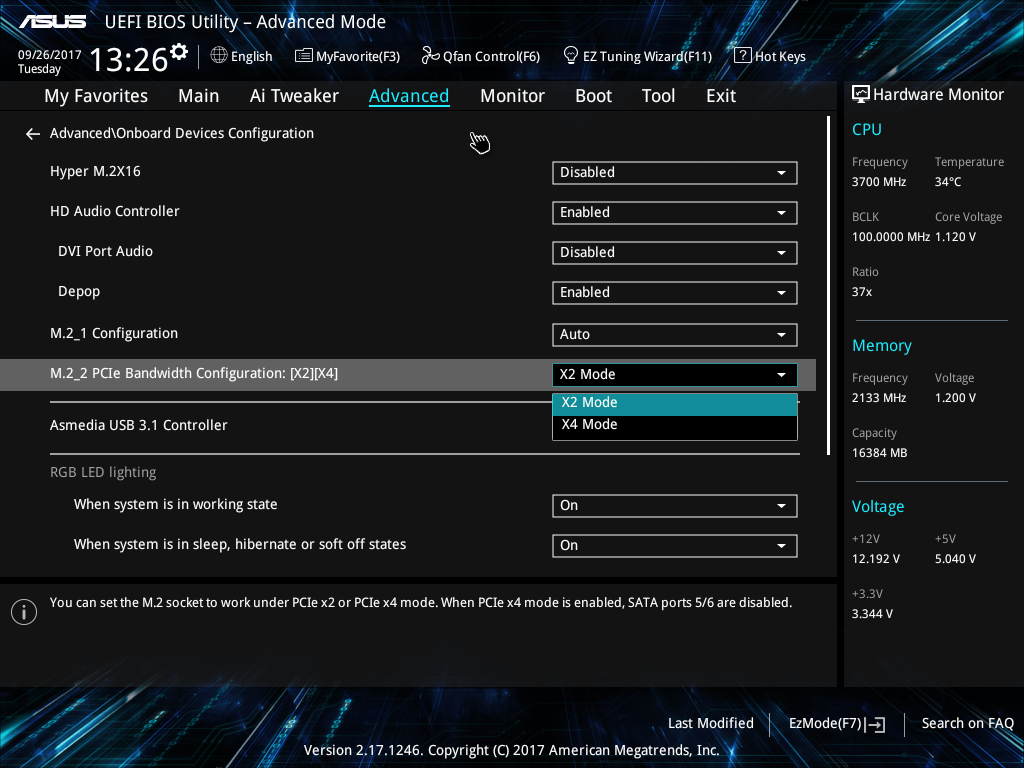Click the 09/26/2017 date text
The width and height of the screenshot is (1024, 768).
point(49,55)
